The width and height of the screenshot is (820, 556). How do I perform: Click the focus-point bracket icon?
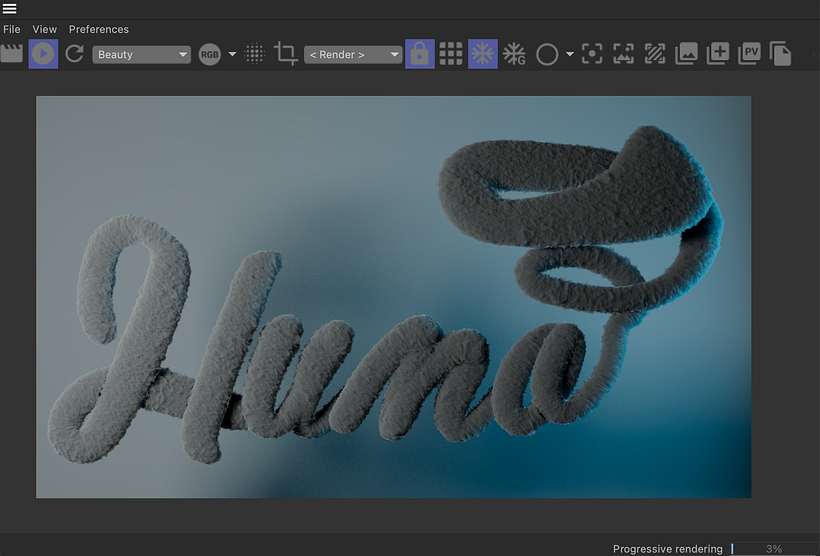click(592, 54)
